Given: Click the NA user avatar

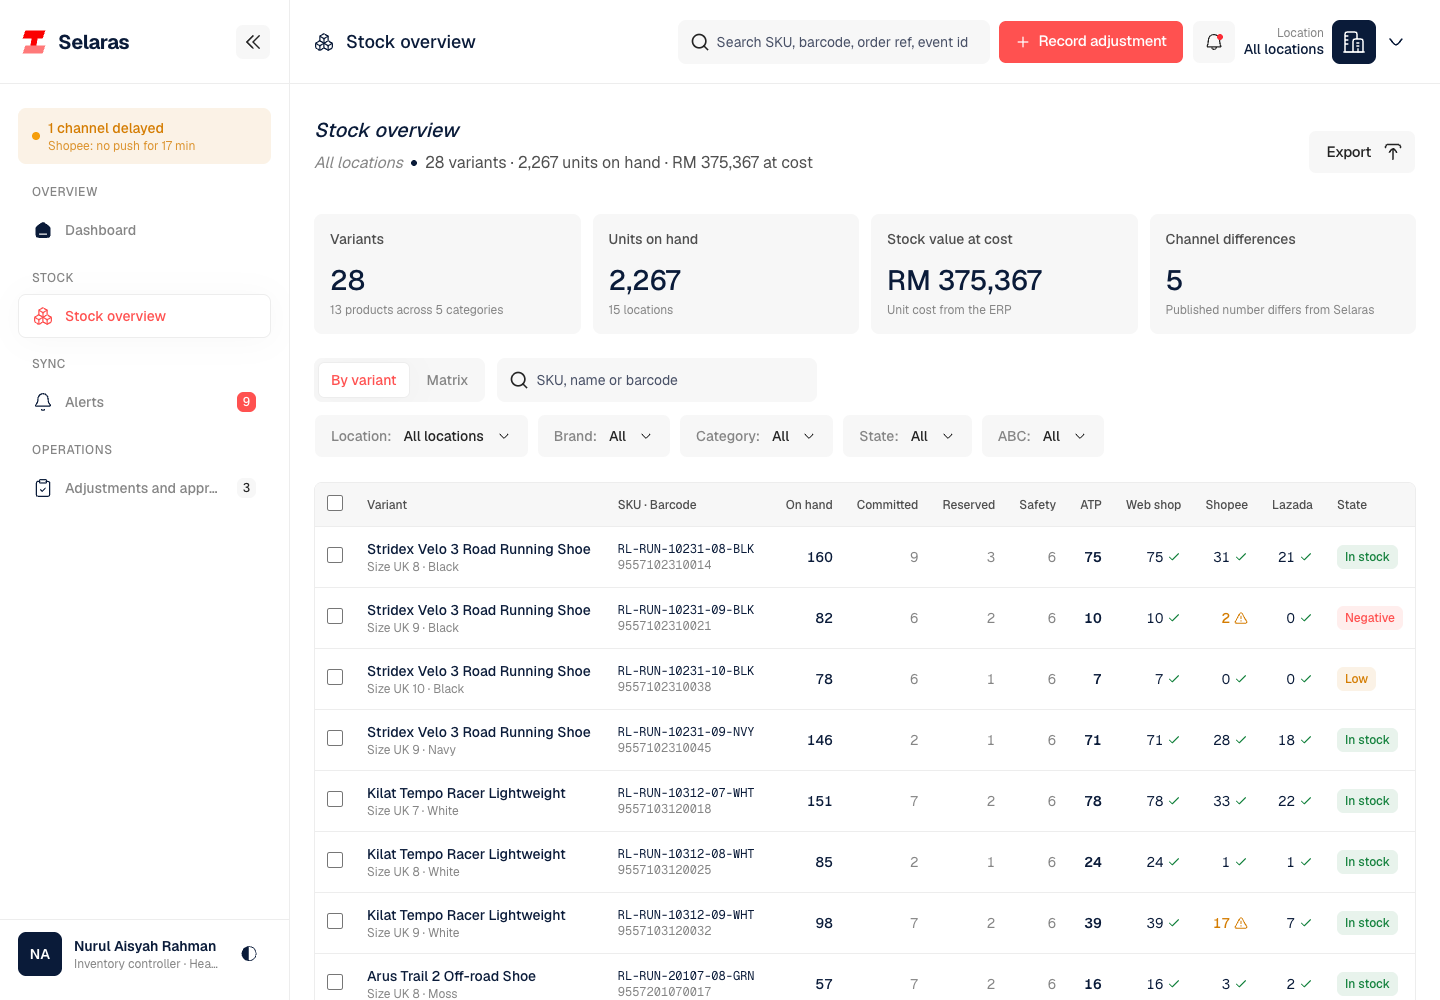Looking at the screenshot, I should tap(40, 954).
